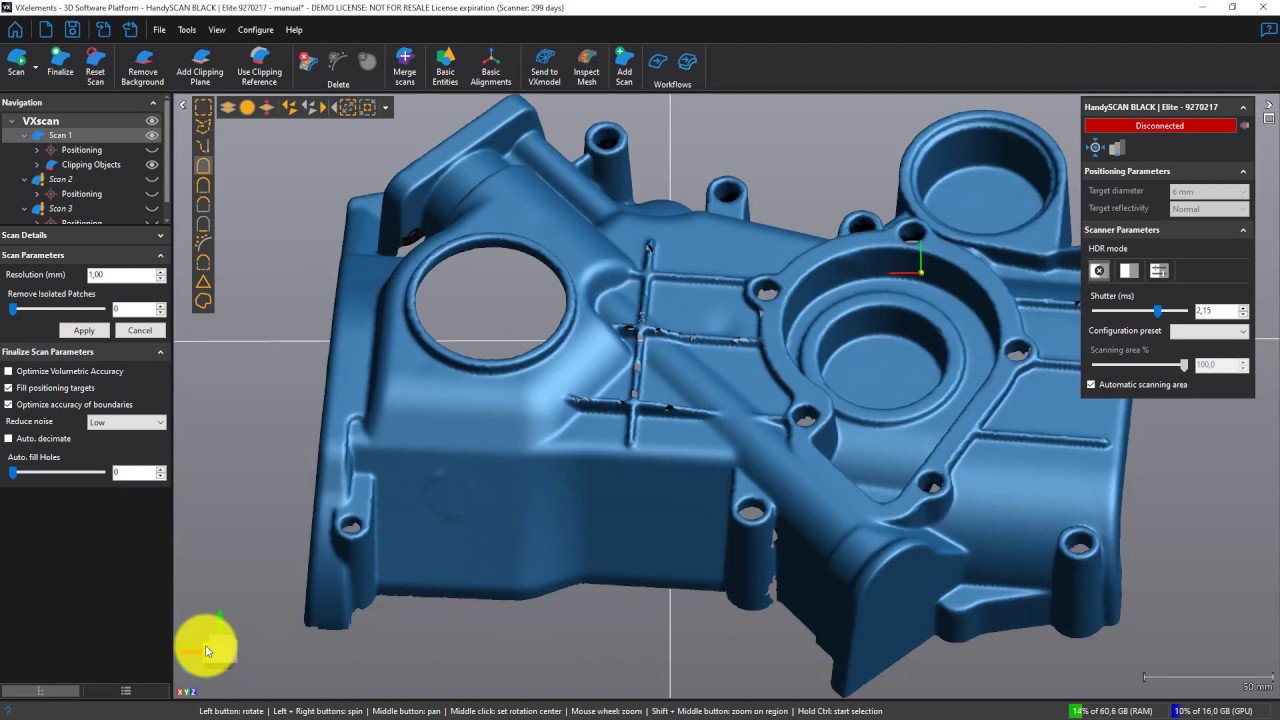Open the Tools menu

coord(187,30)
